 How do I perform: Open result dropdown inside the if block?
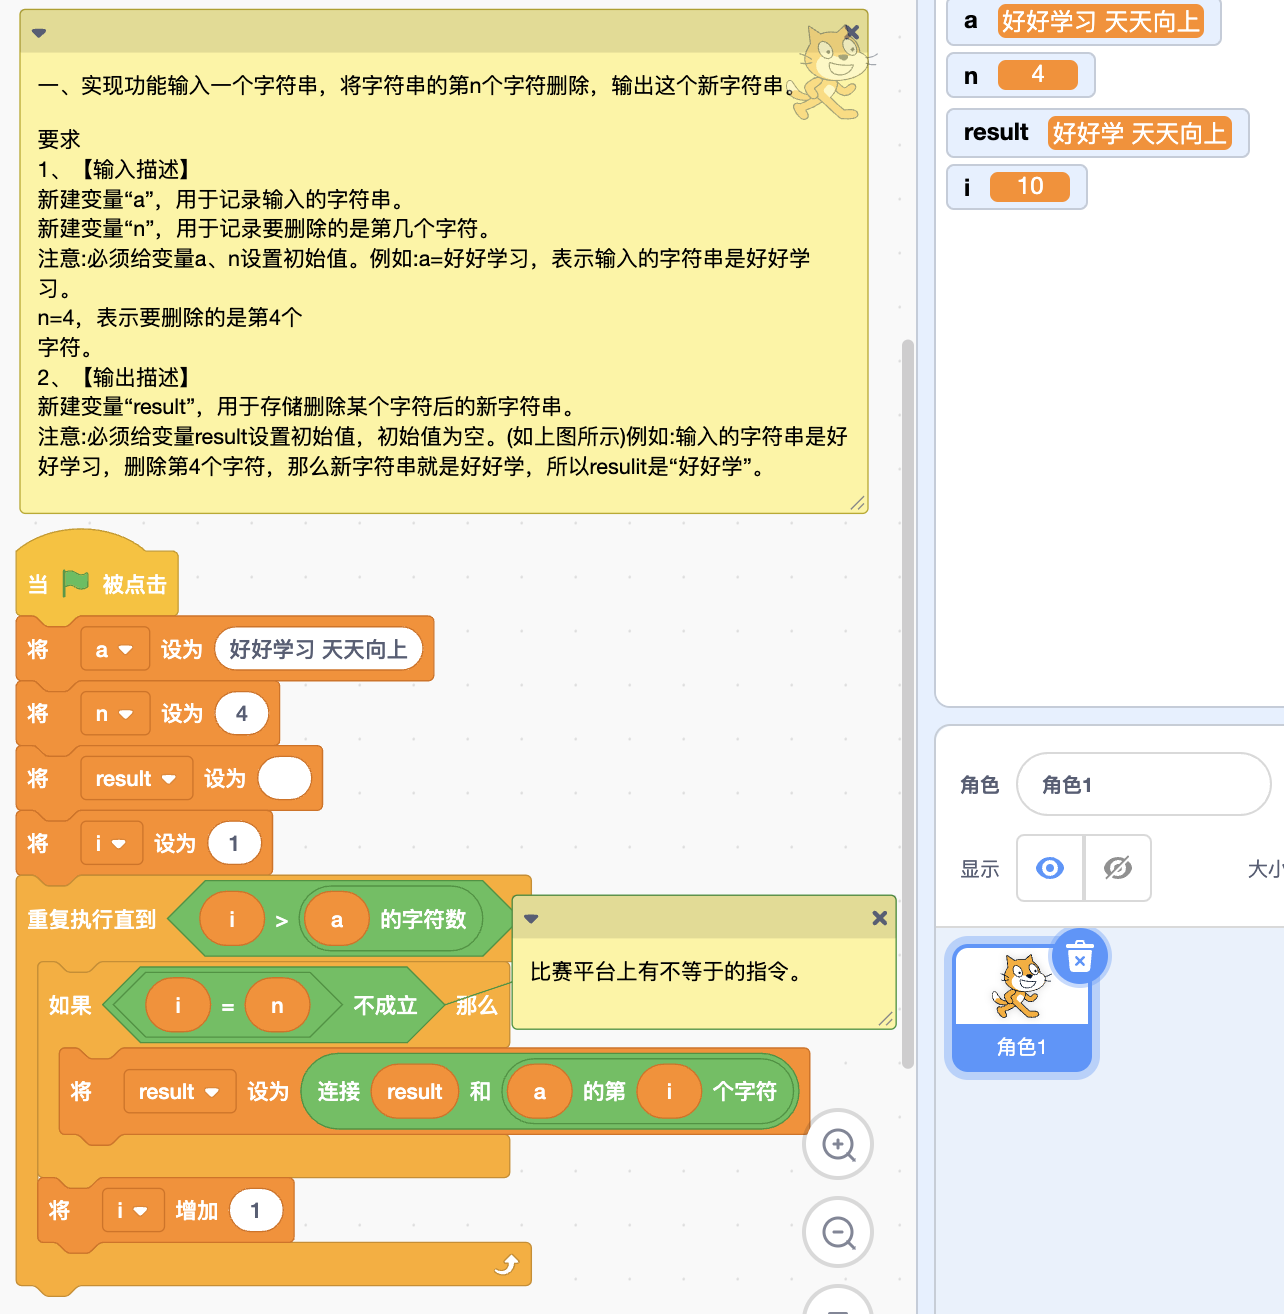(179, 1092)
